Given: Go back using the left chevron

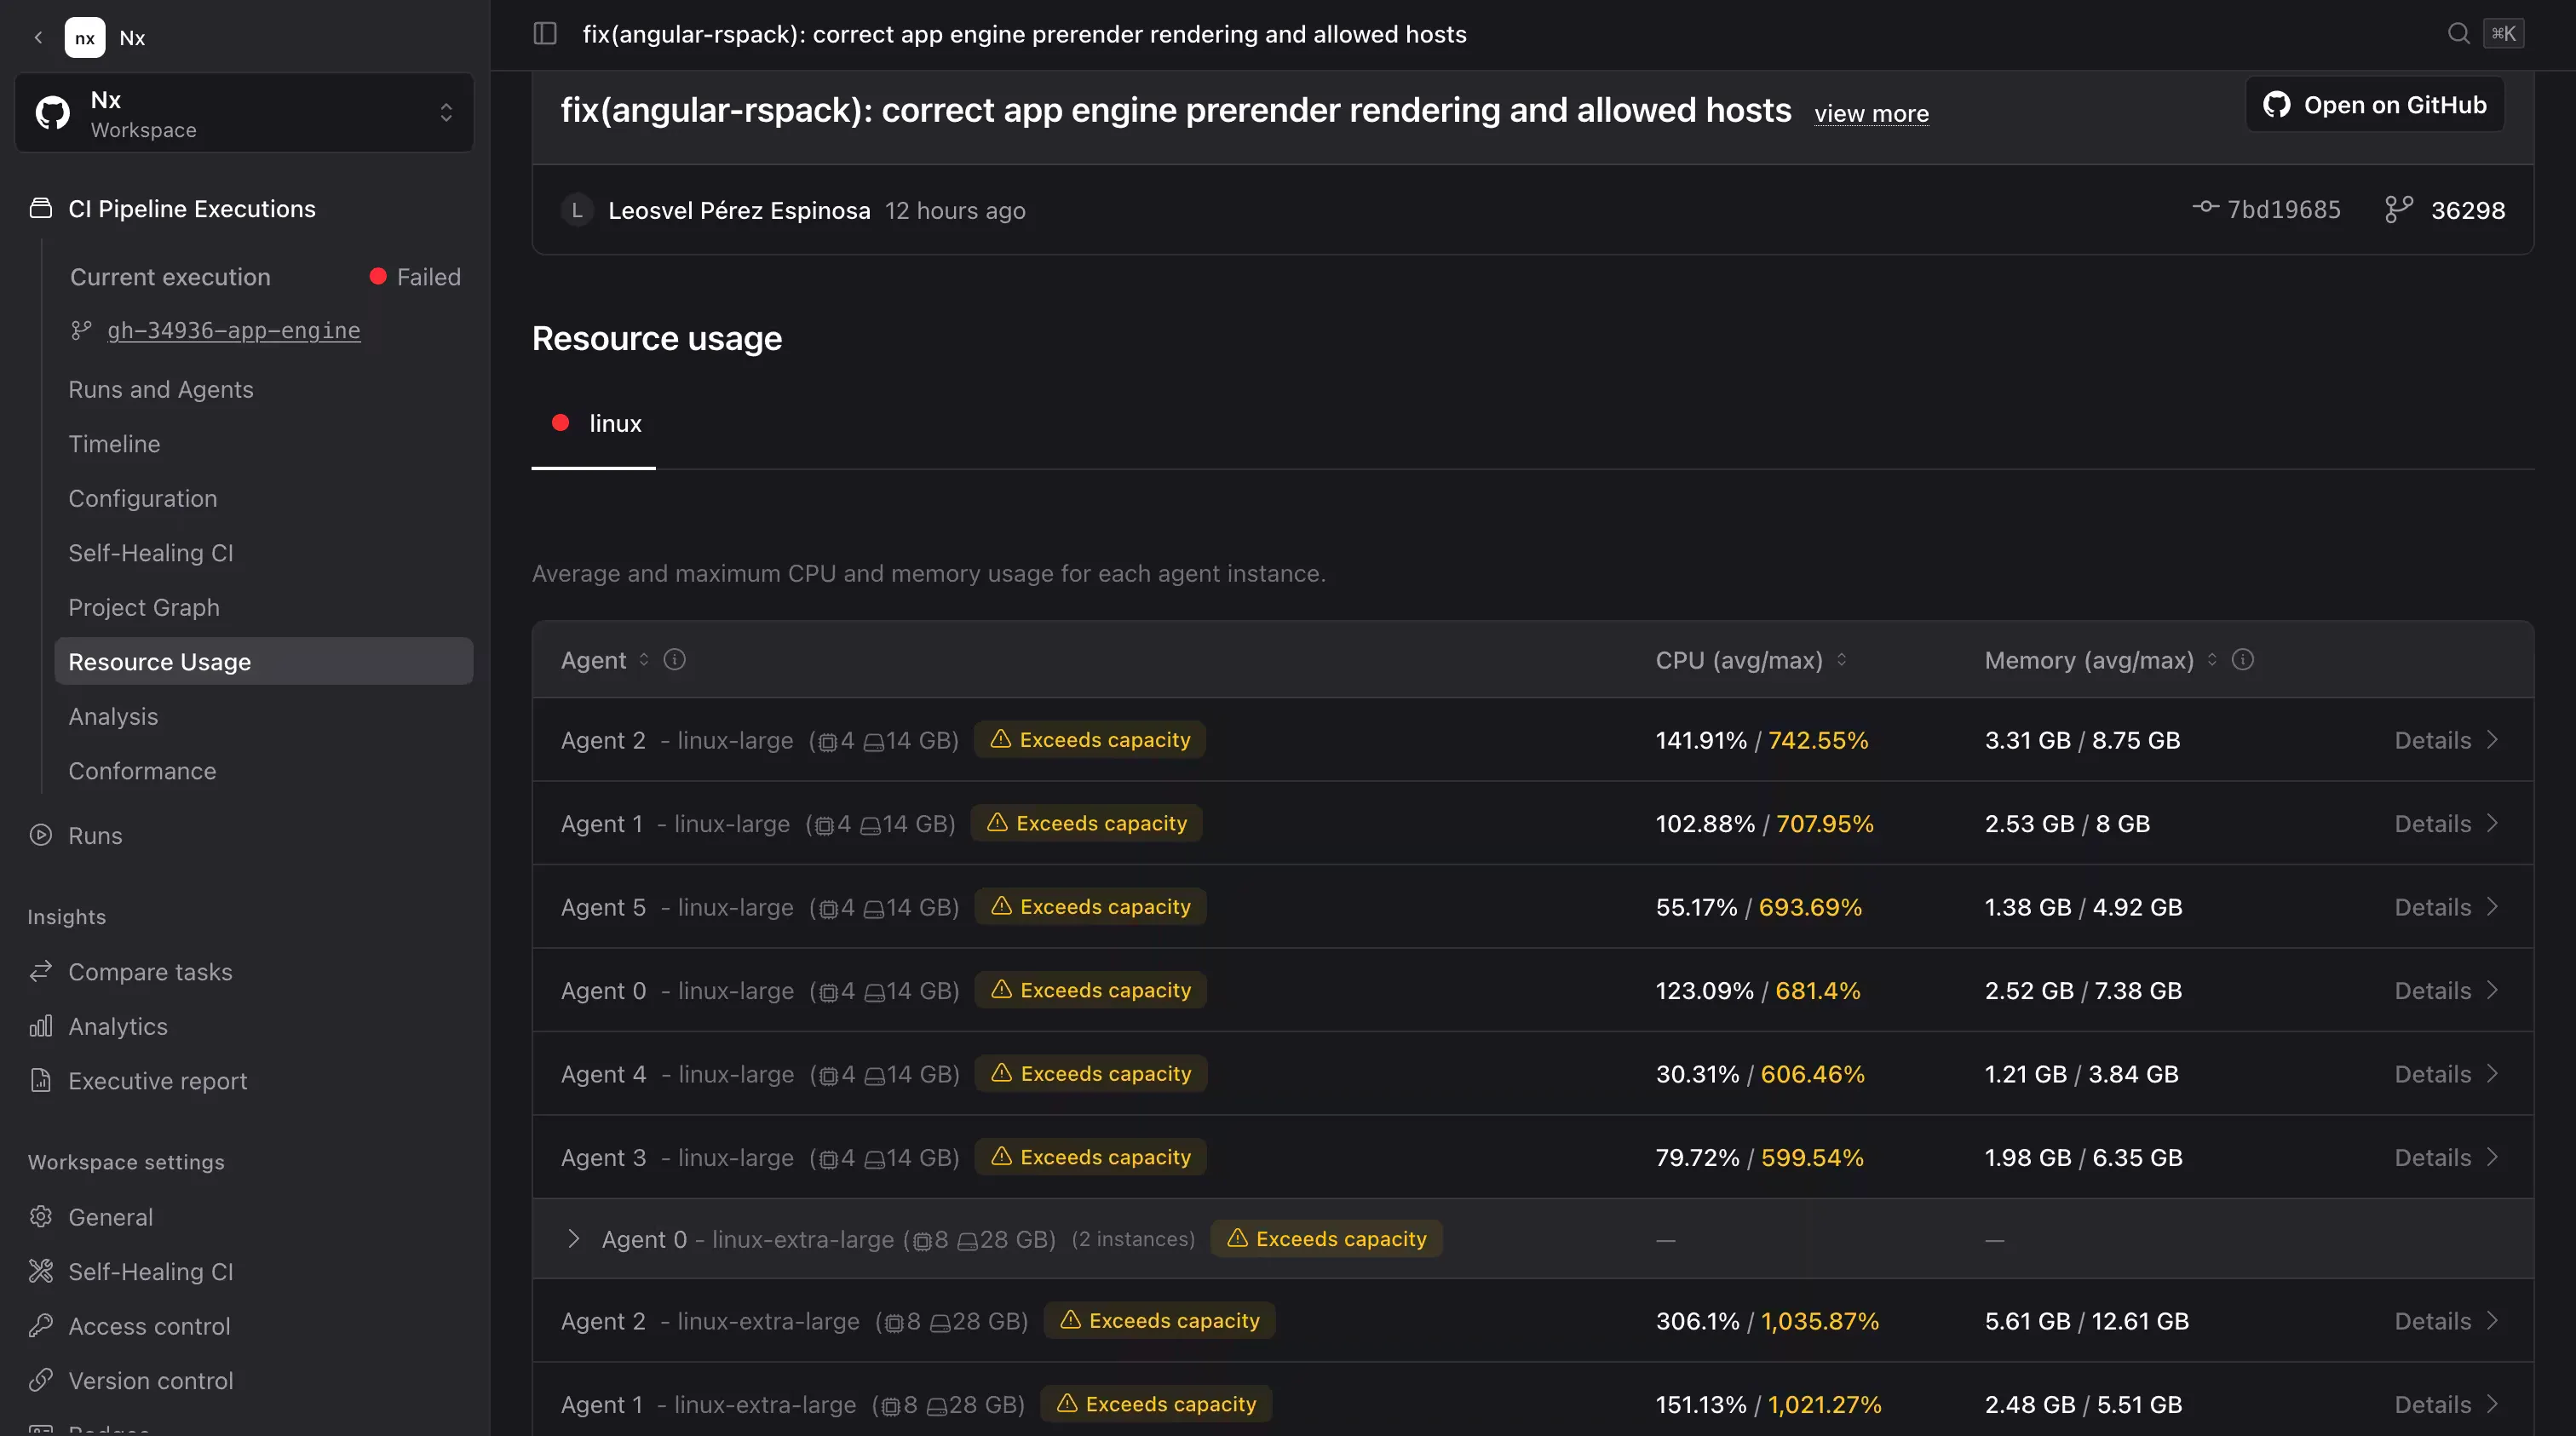Looking at the screenshot, I should (38, 38).
